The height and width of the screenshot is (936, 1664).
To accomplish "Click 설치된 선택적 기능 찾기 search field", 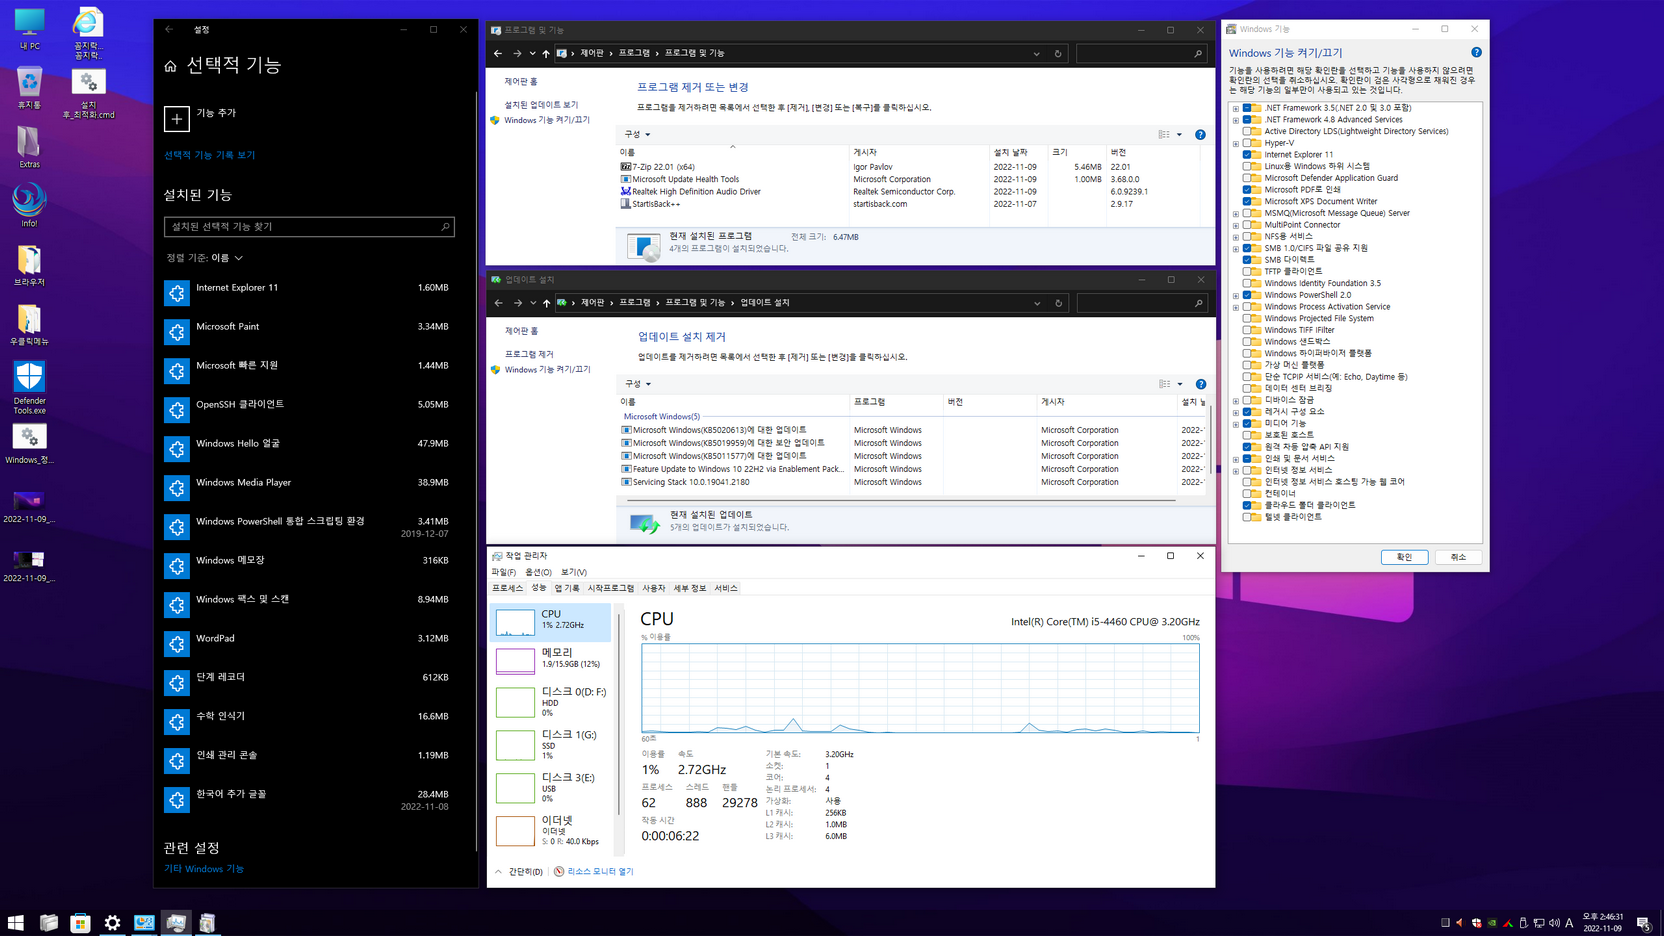I will click(x=309, y=227).
